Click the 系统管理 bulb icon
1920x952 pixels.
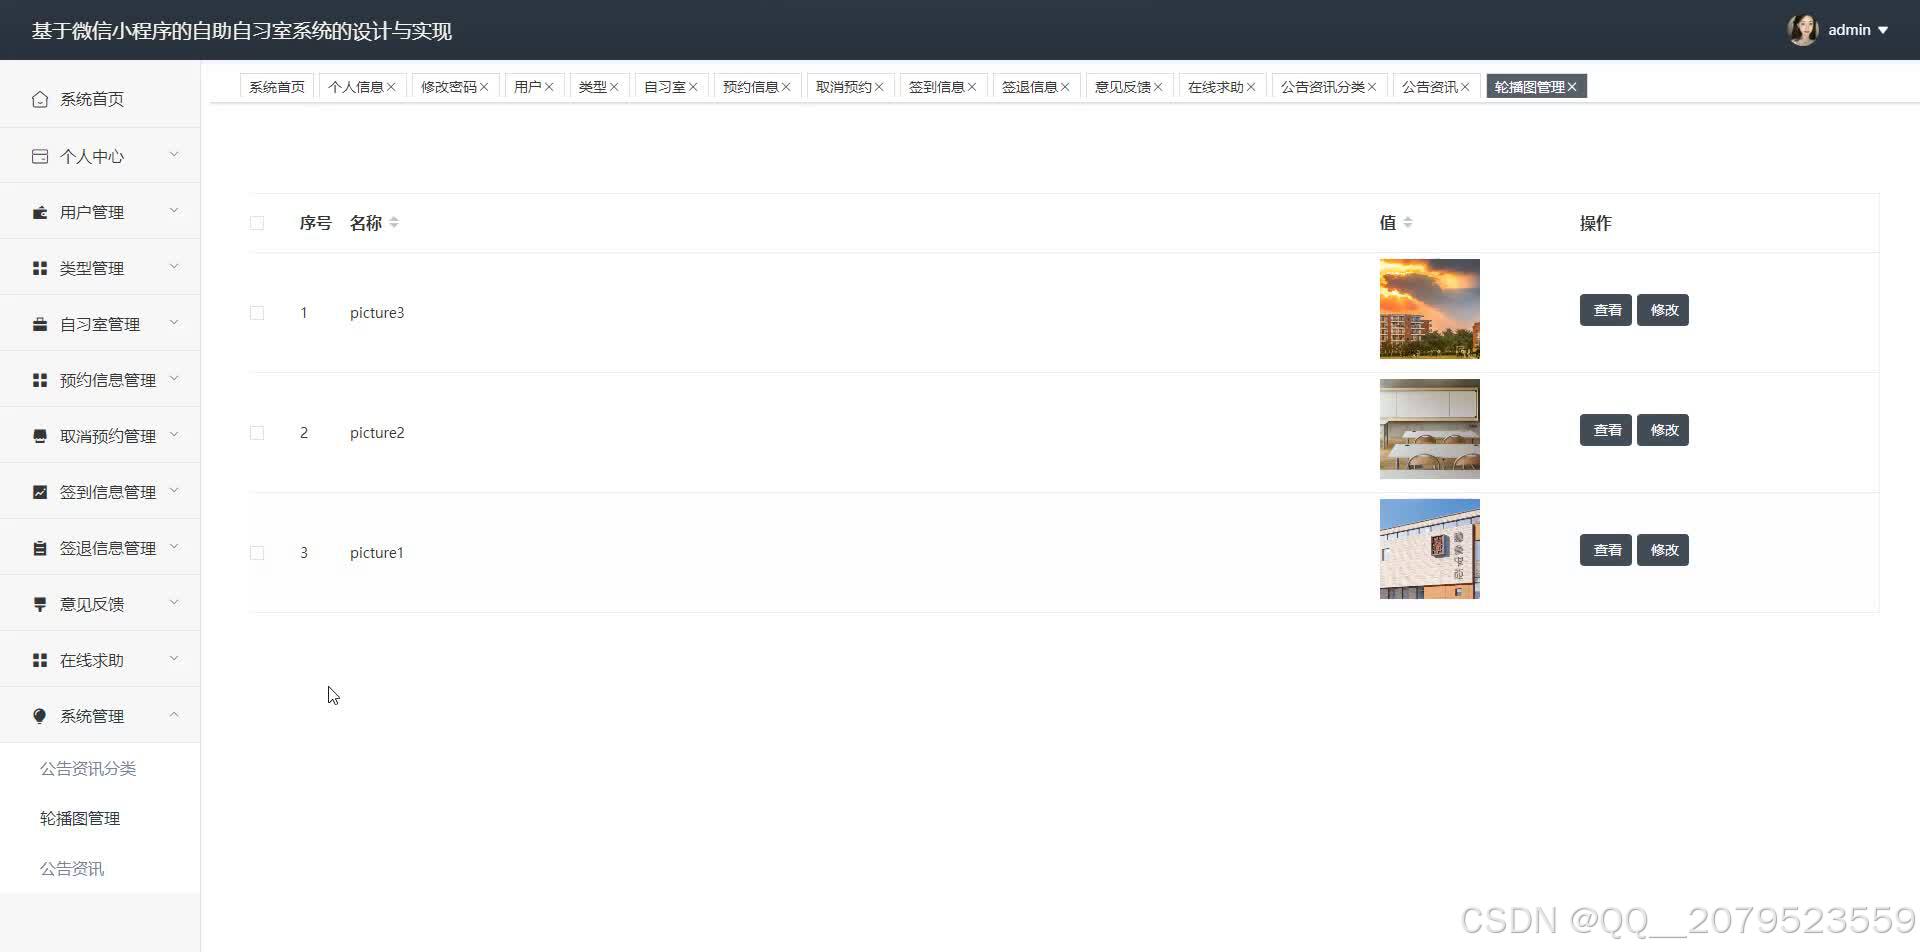click(x=40, y=716)
